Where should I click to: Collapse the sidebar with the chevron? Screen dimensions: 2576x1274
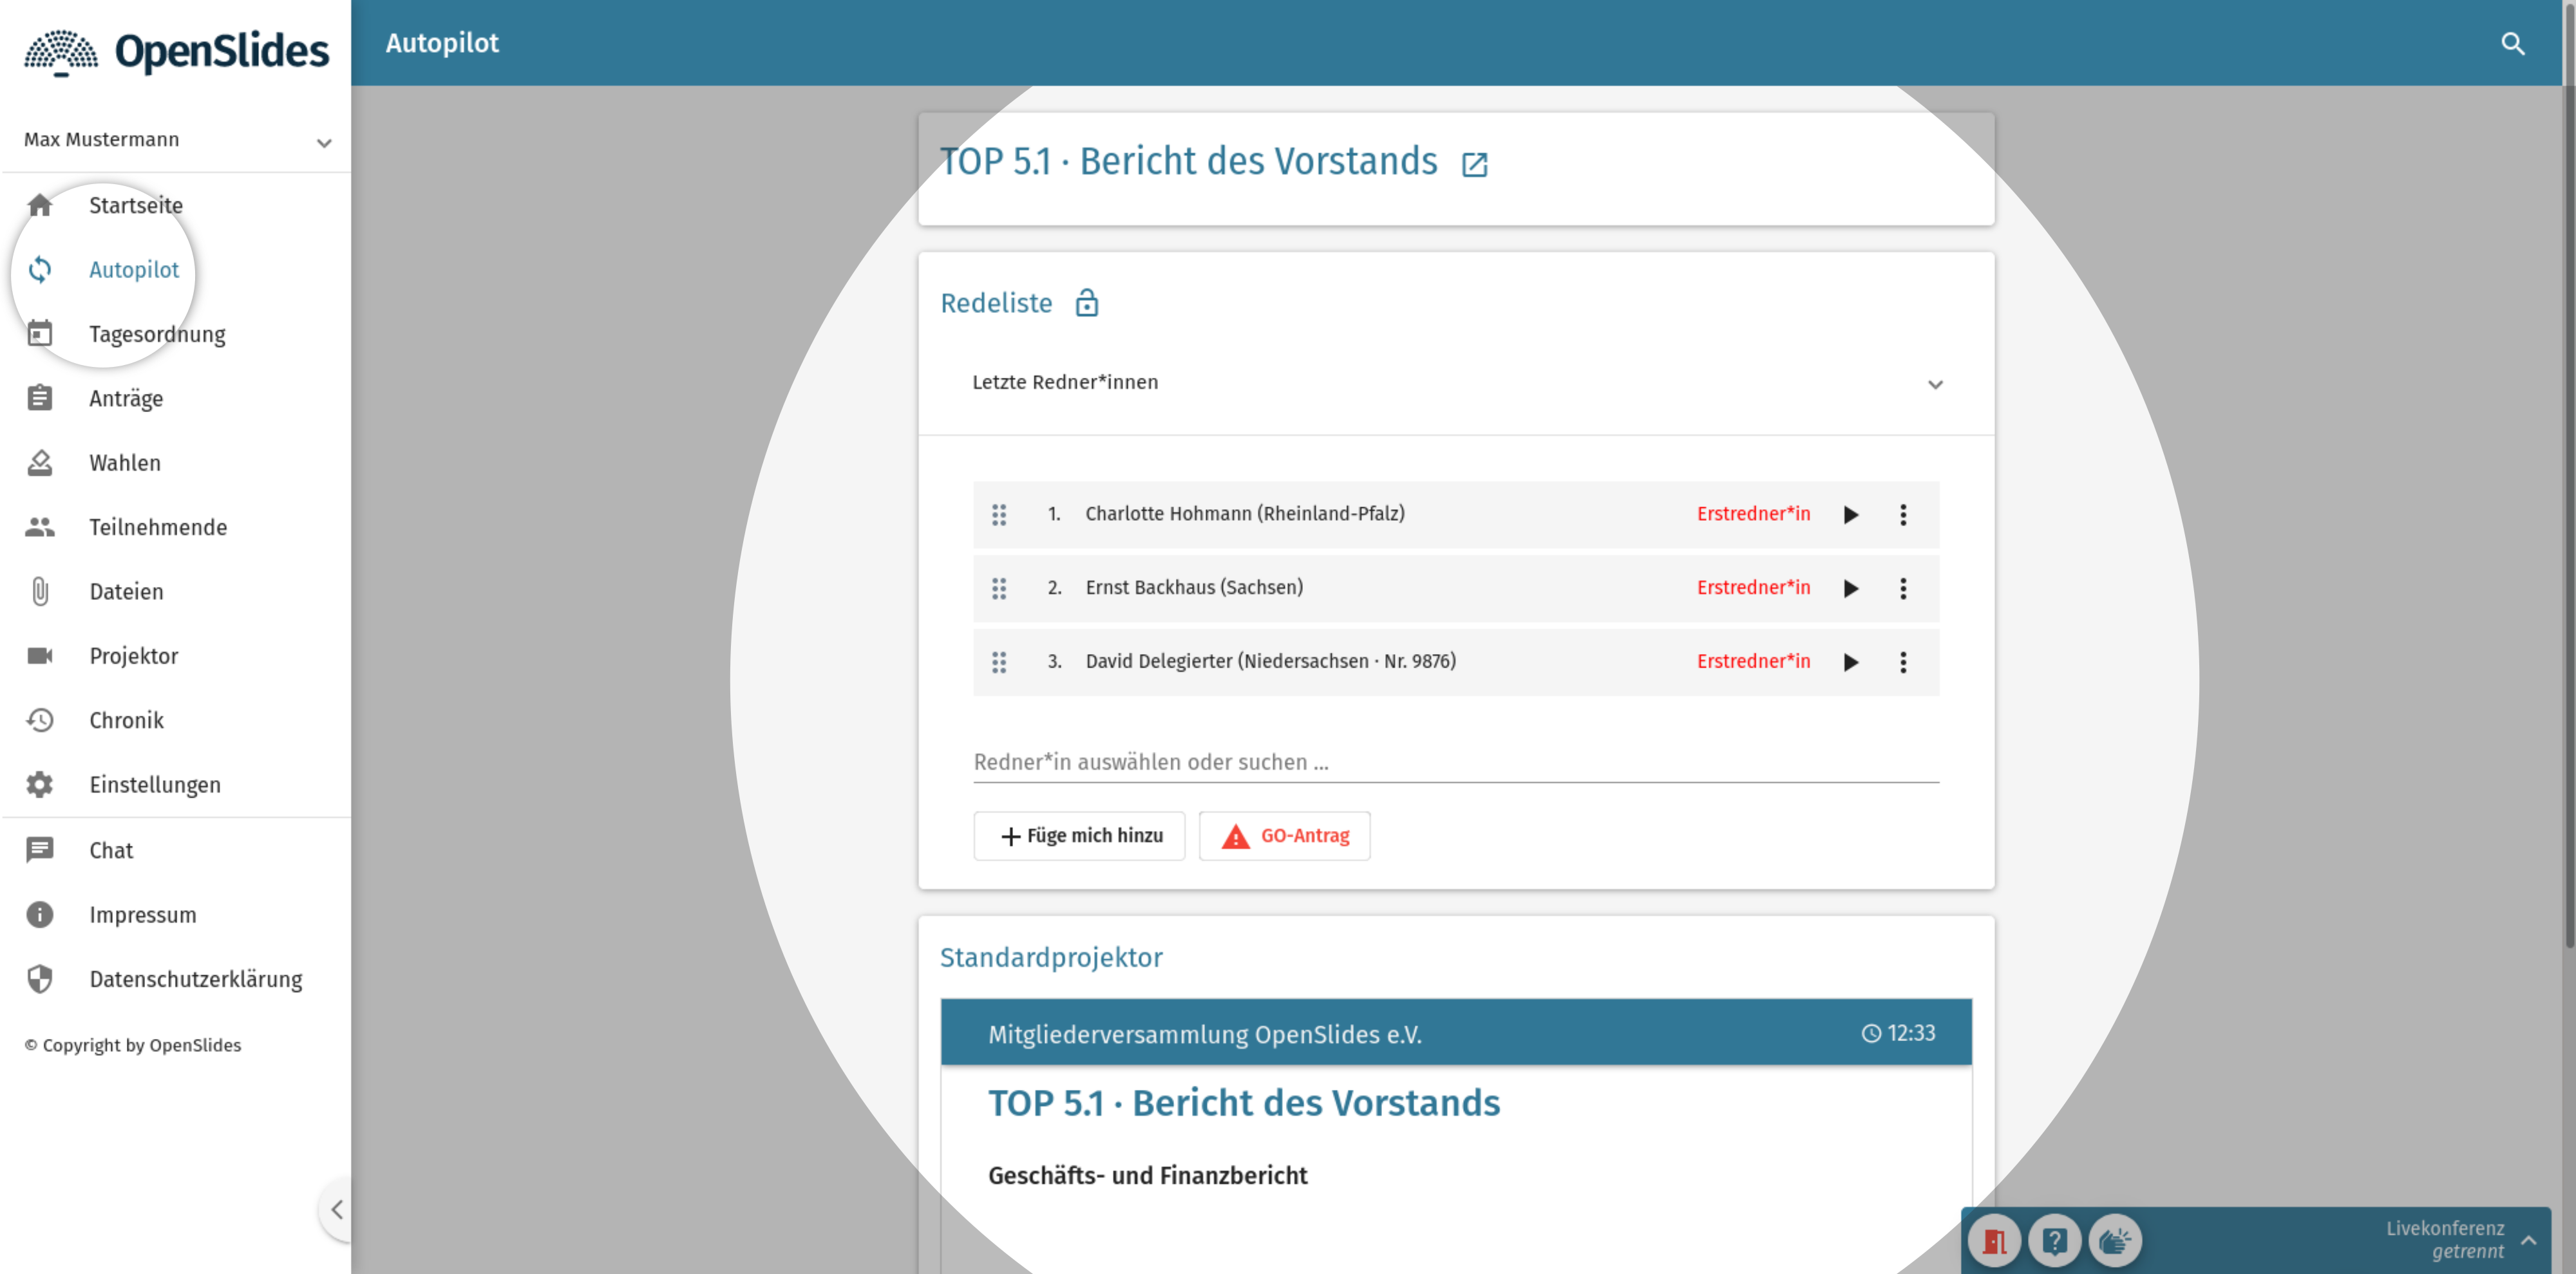(337, 1210)
